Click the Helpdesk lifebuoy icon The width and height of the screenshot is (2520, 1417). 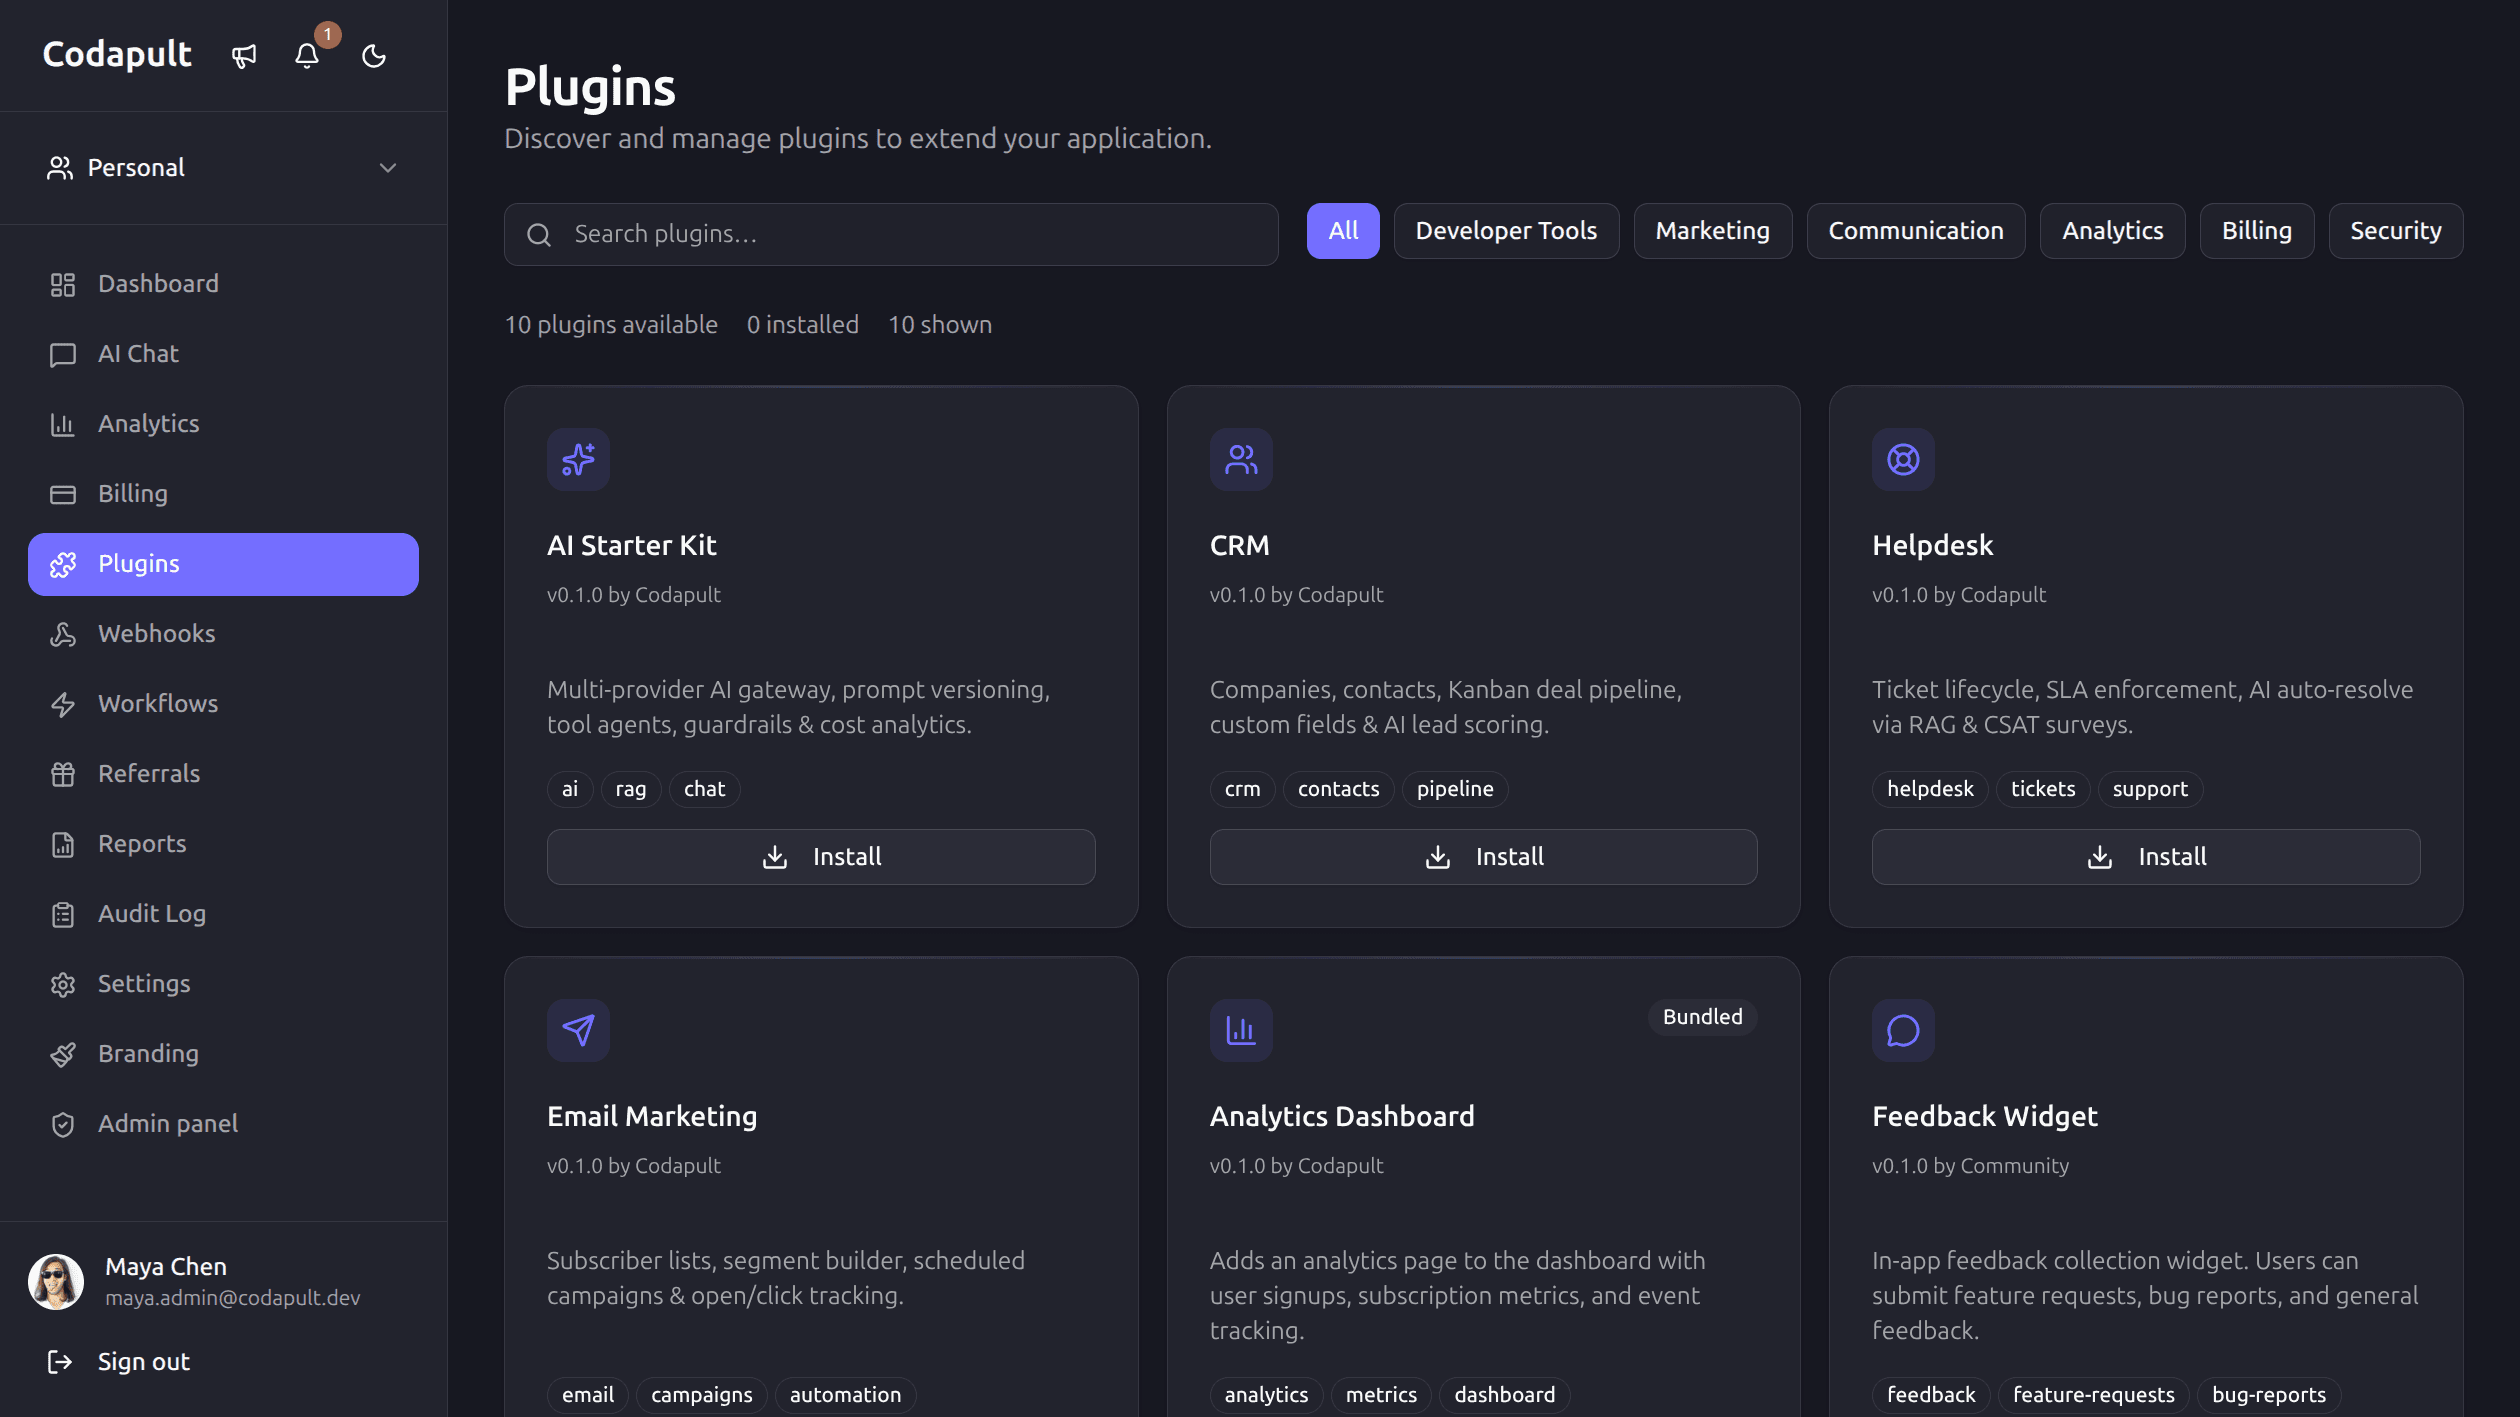pyautogui.click(x=1903, y=460)
